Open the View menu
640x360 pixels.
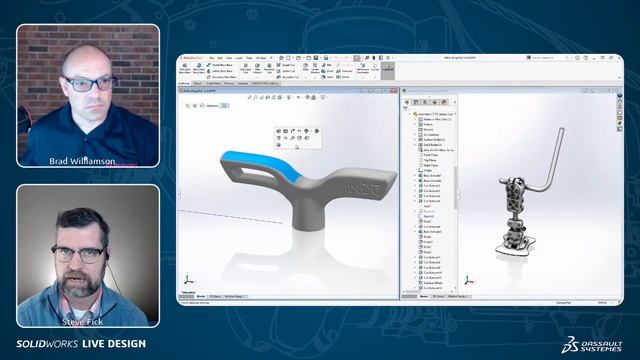[229, 58]
